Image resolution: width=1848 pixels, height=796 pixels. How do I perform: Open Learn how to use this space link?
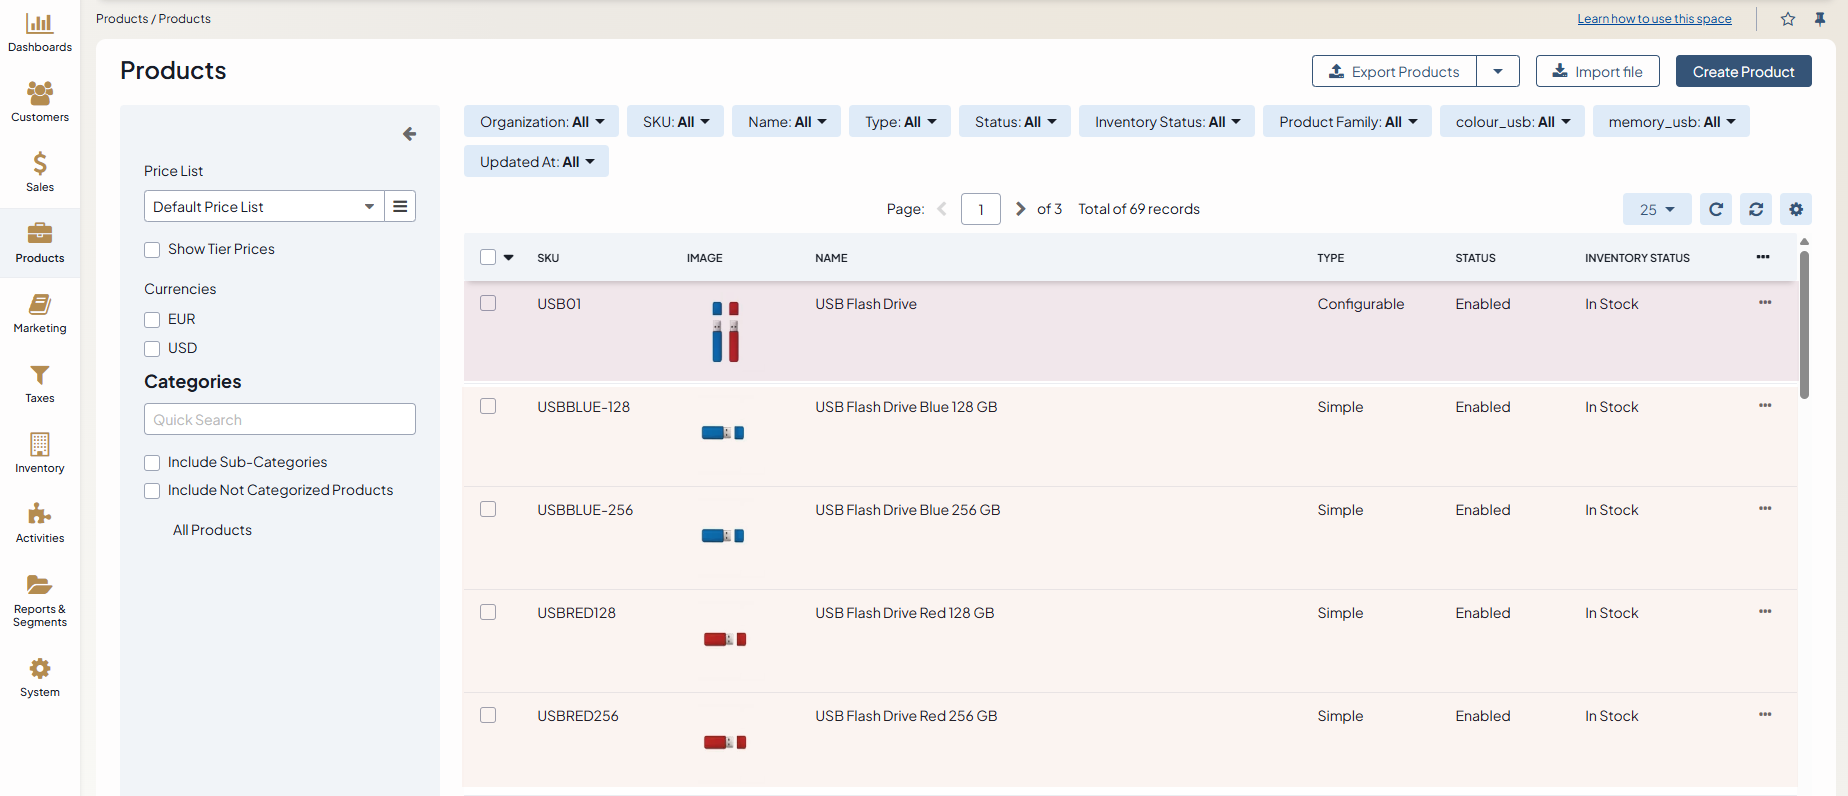(1654, 19)
